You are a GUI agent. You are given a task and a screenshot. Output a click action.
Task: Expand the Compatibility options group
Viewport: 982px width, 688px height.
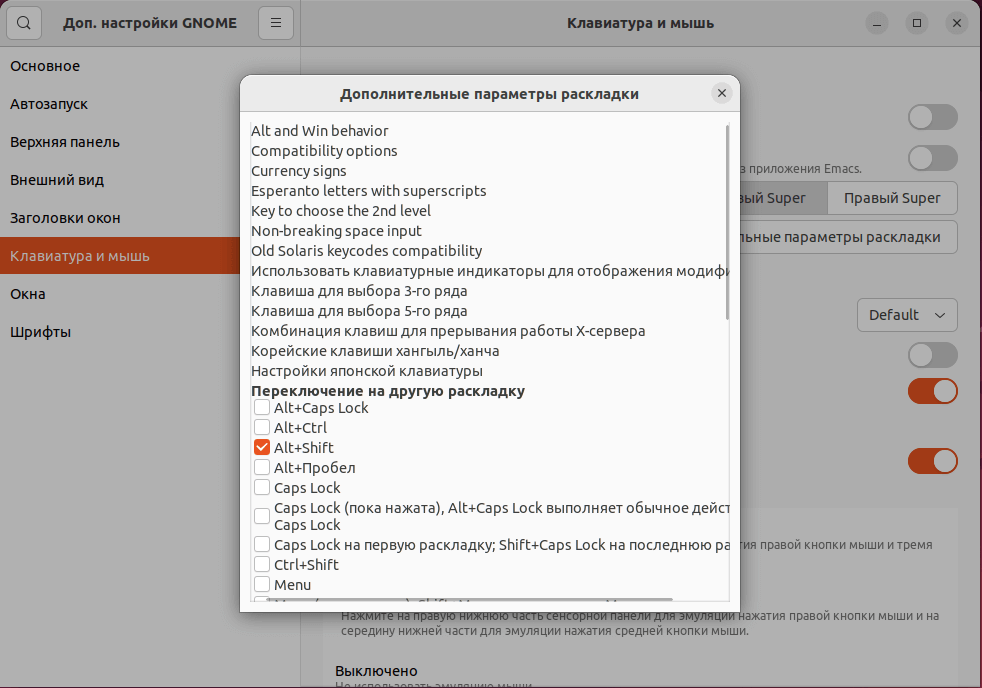324,151
